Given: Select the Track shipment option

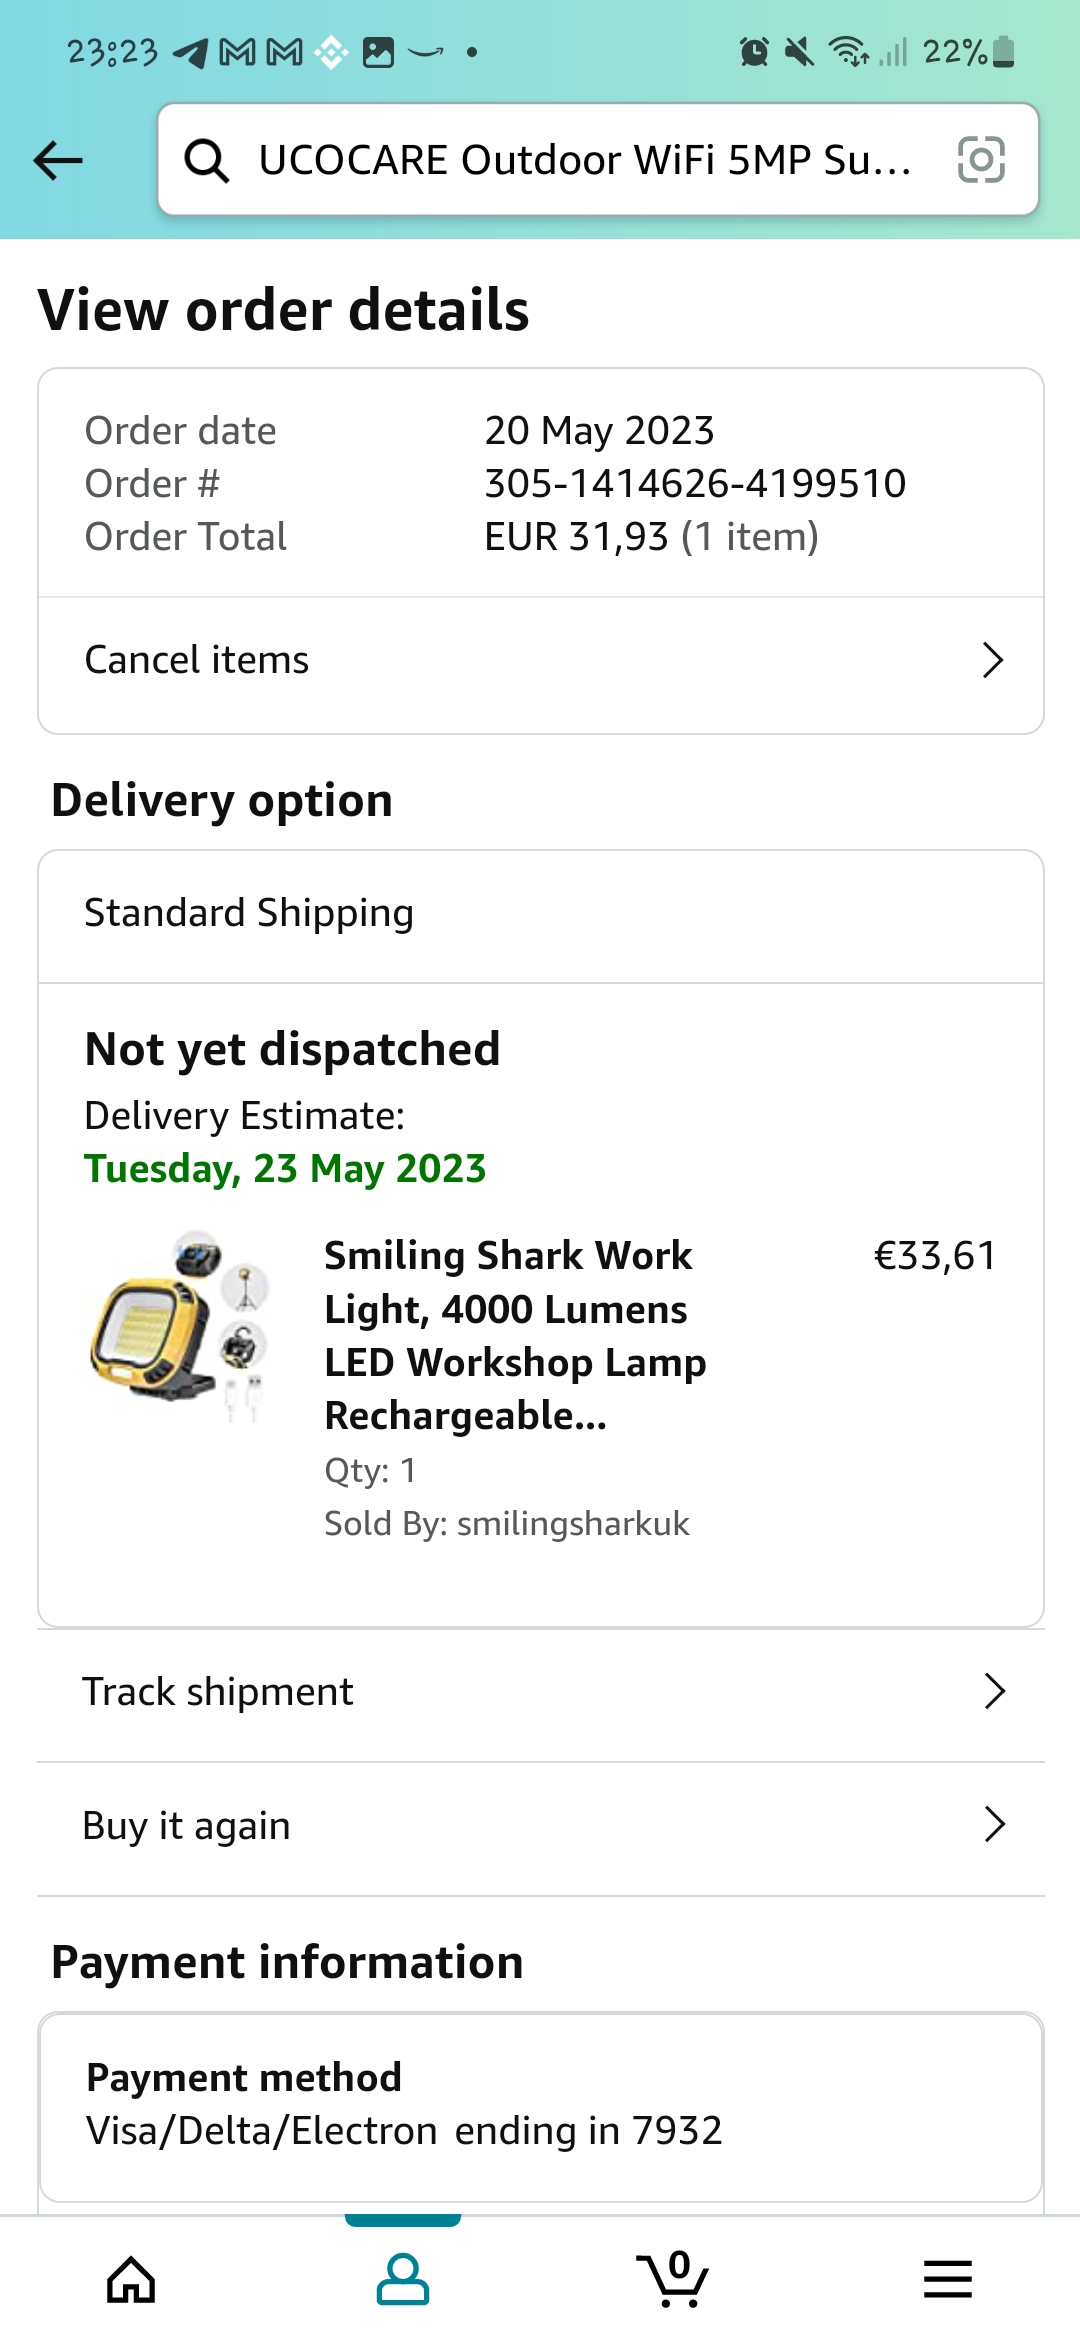Looking at the screenshot, I should pyautogui.click(x=218, y=1692).
